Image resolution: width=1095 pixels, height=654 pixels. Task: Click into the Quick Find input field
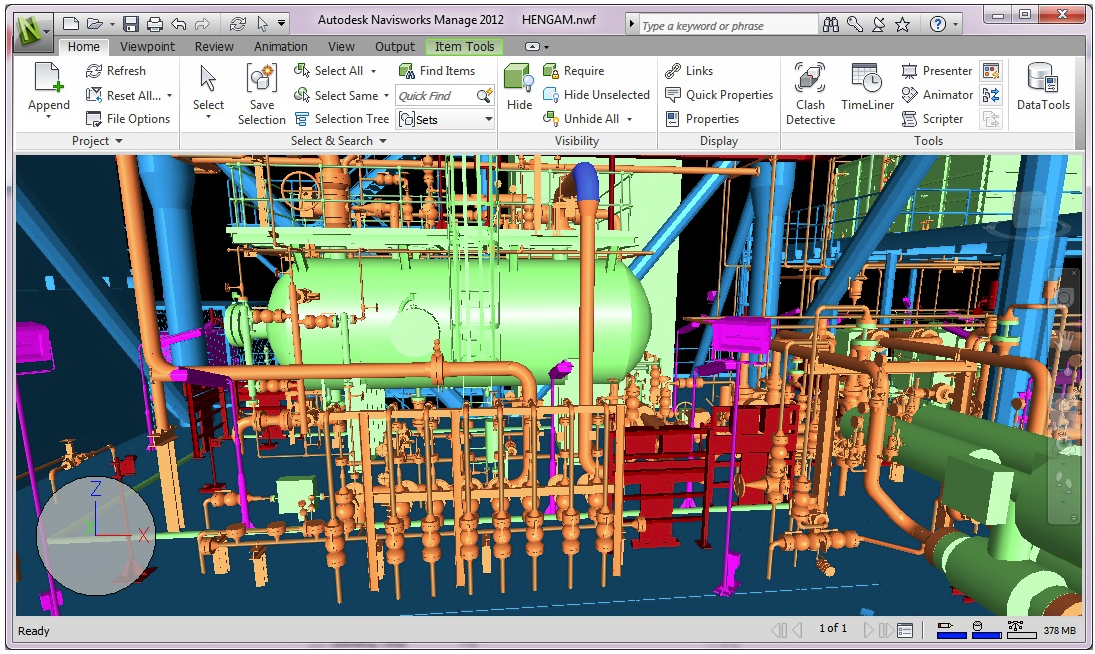[x=435, y=96]
